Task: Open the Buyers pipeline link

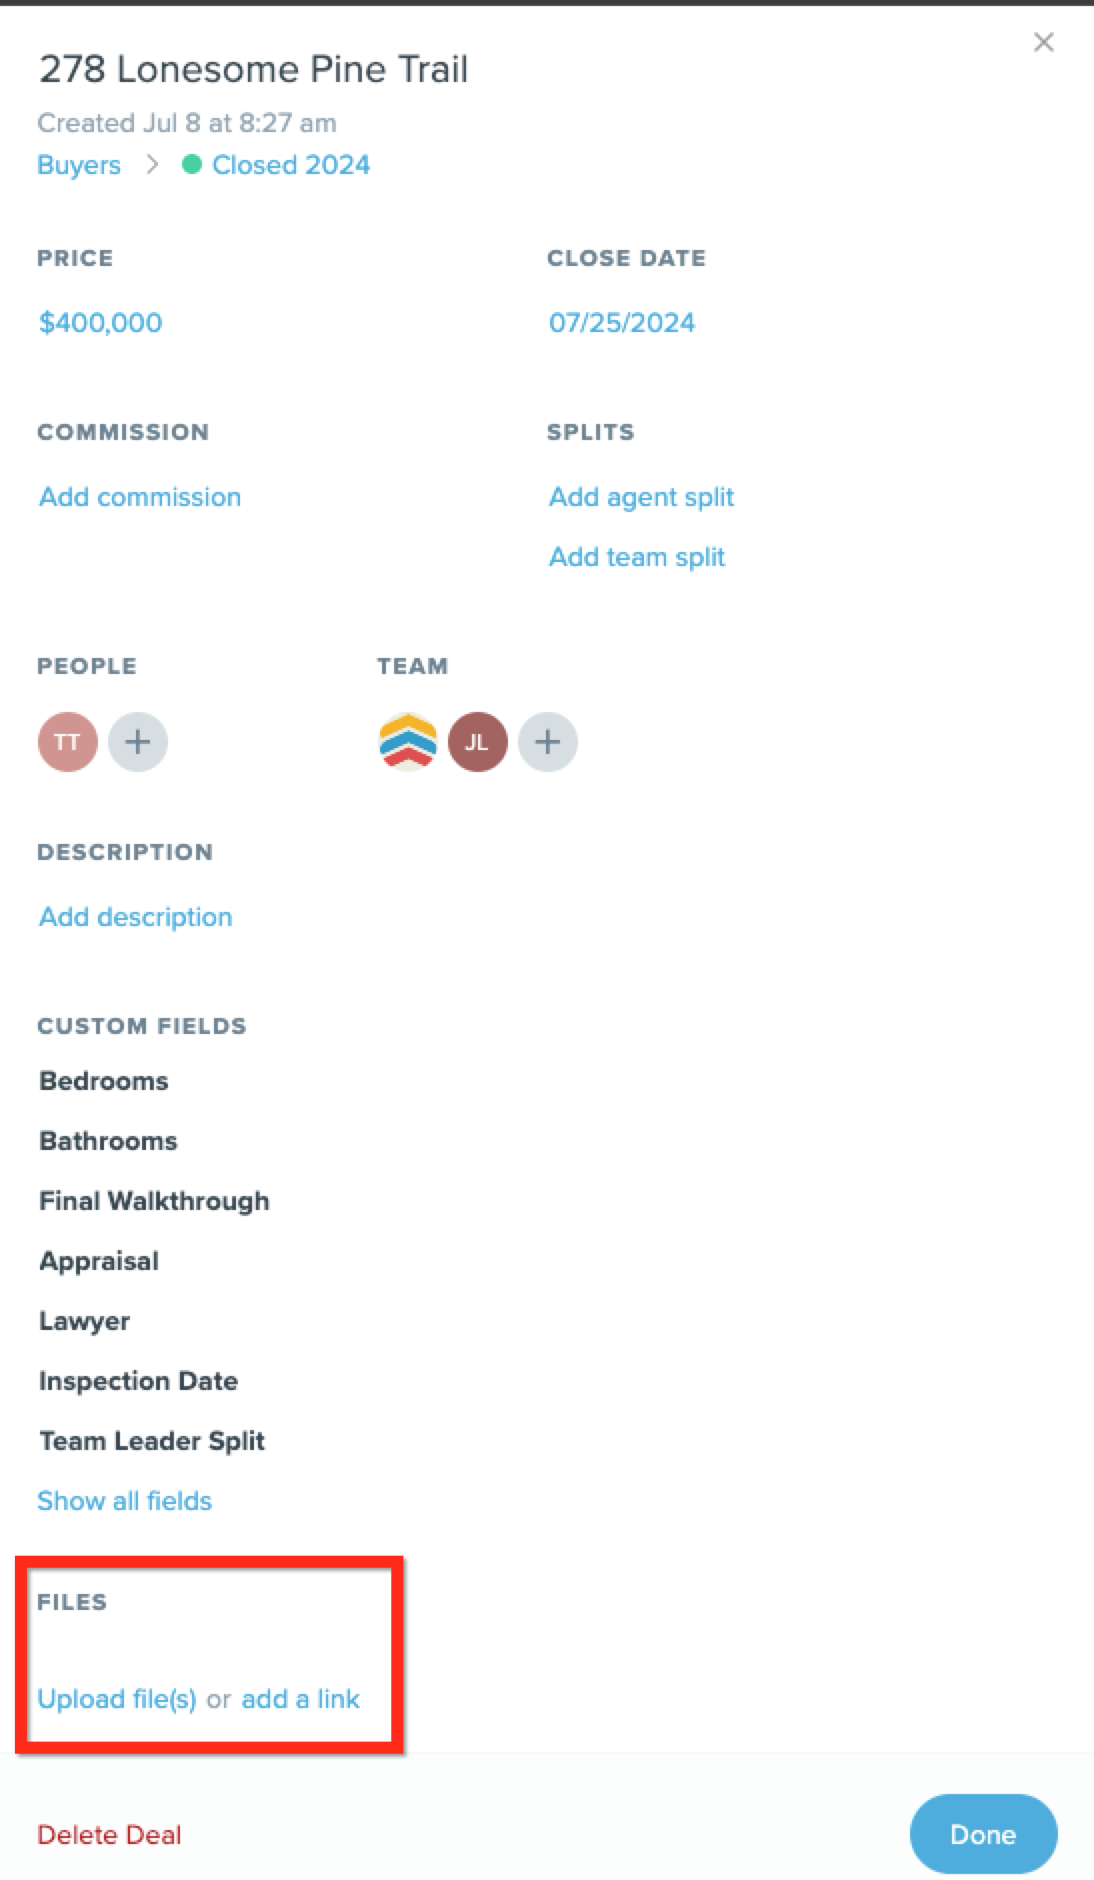Action: pyautogui.click(x=79, y=165)
